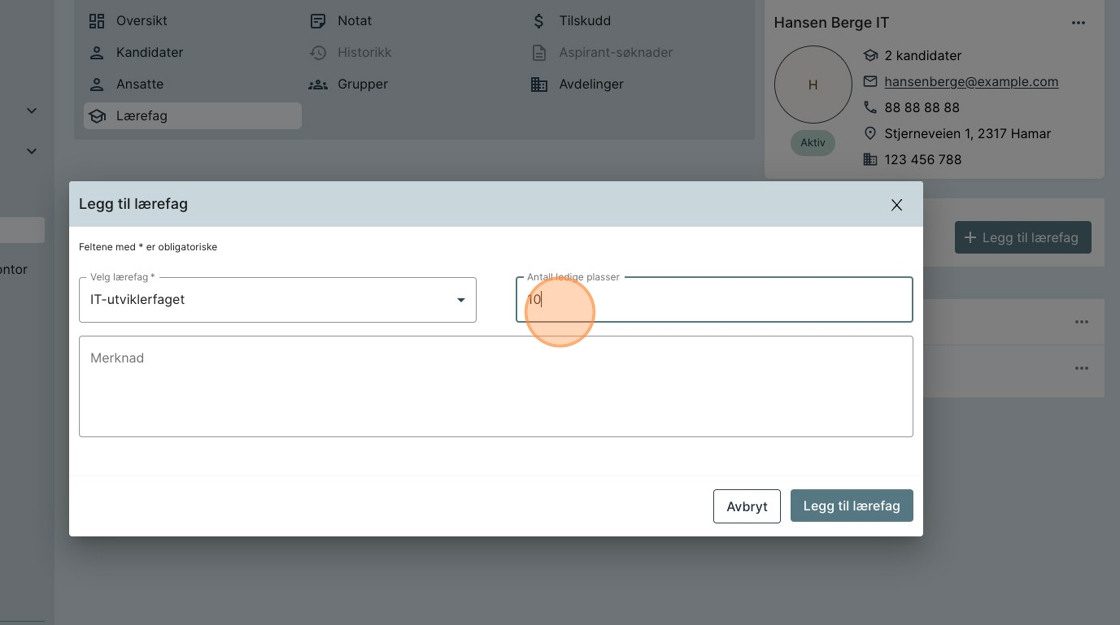Click the Historikk clock icon
1120x625 pixels.
tap(318, 52)
